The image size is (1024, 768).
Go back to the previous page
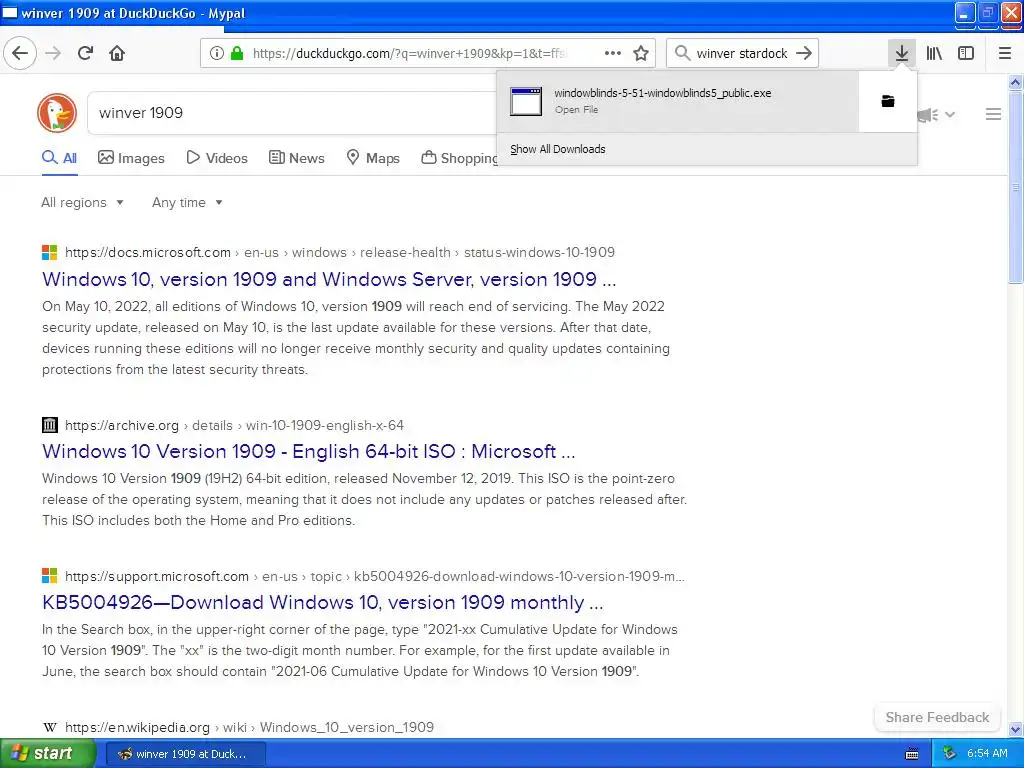click(20, 53)
